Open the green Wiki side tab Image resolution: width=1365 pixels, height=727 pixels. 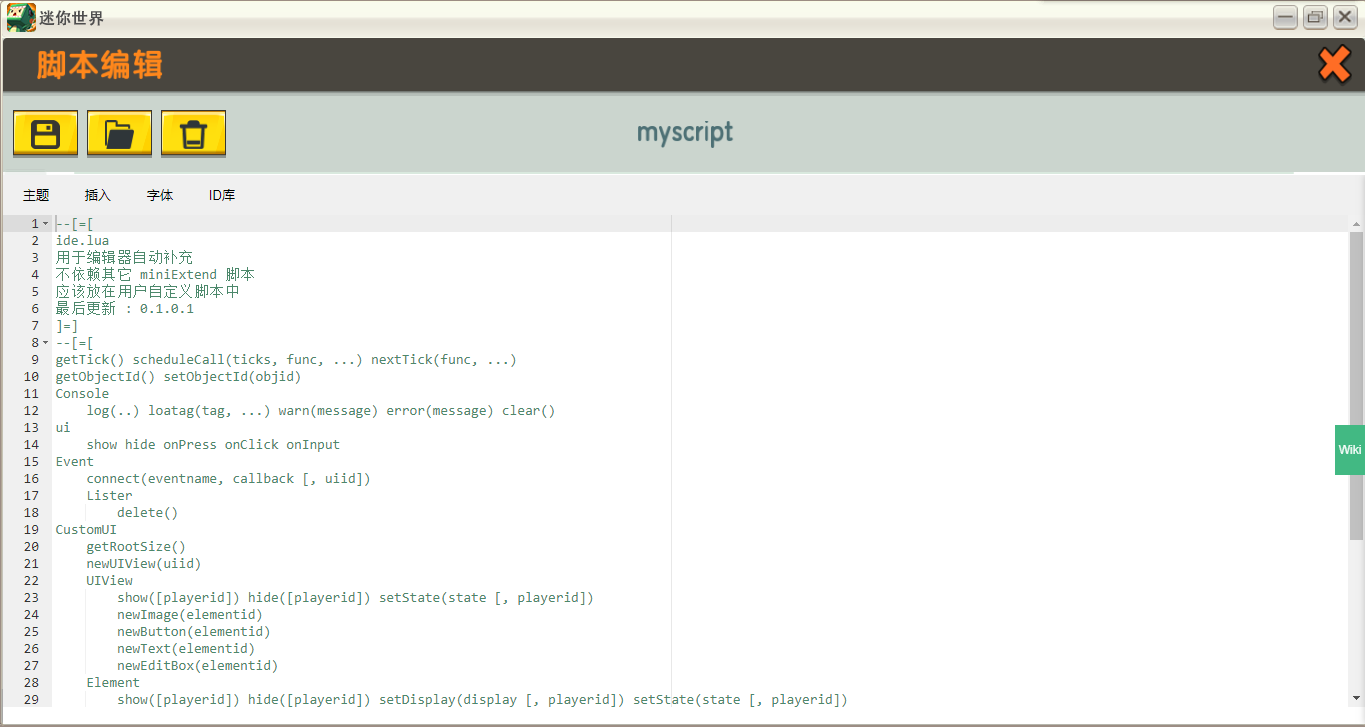1350,450
